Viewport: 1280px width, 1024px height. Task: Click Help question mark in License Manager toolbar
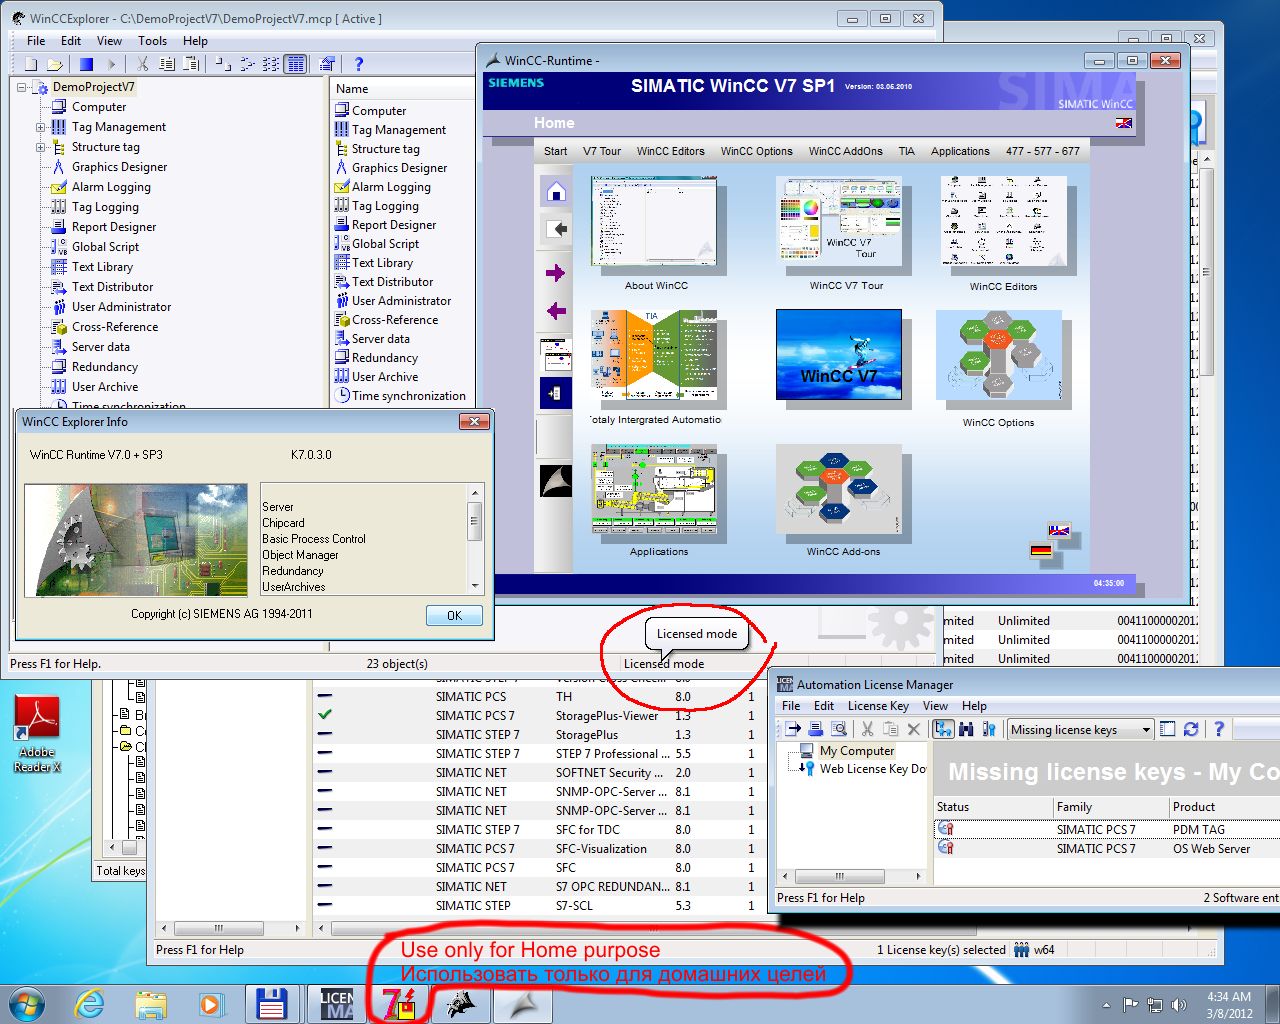[1218, 729]
